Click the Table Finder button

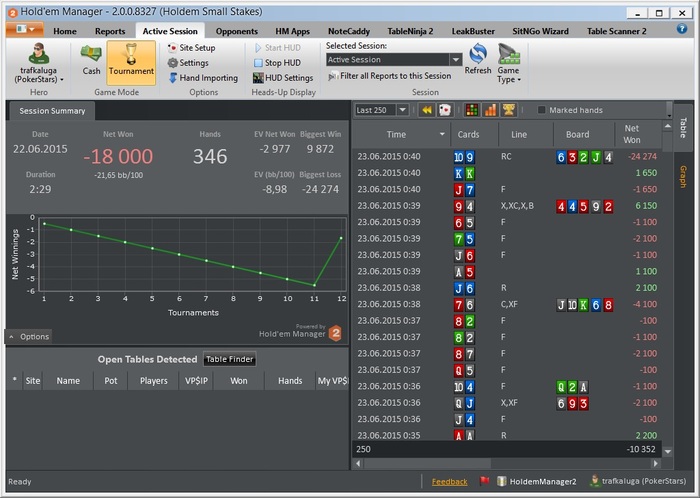(230, 360)
